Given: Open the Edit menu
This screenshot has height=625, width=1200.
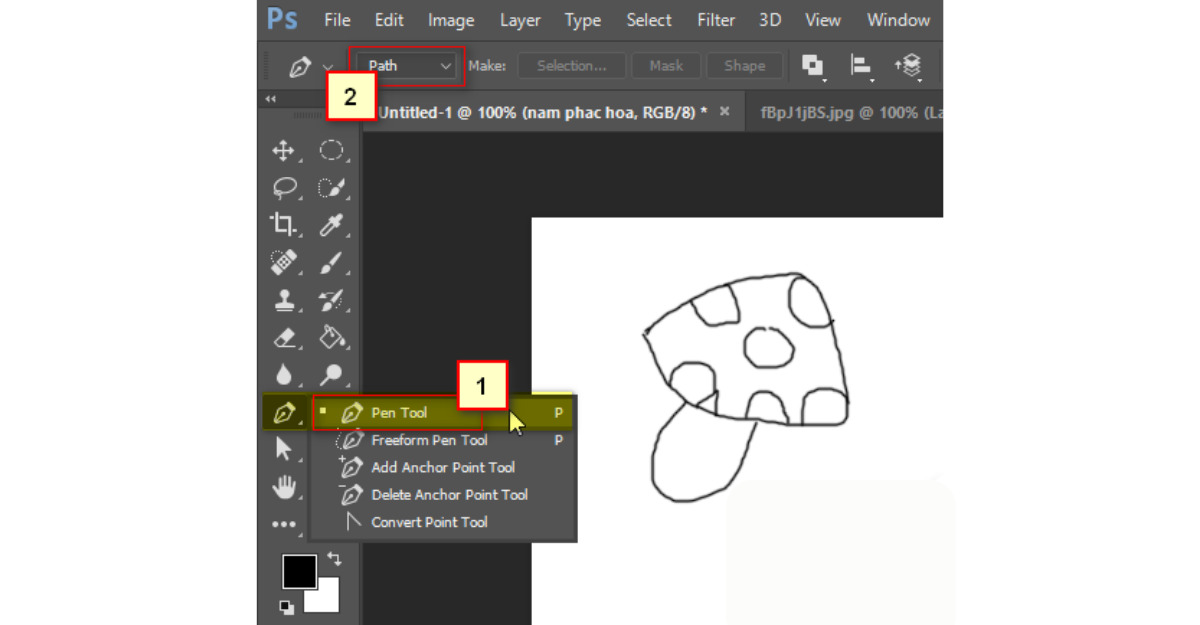Looking at the screenshot, I should [389, 20].
